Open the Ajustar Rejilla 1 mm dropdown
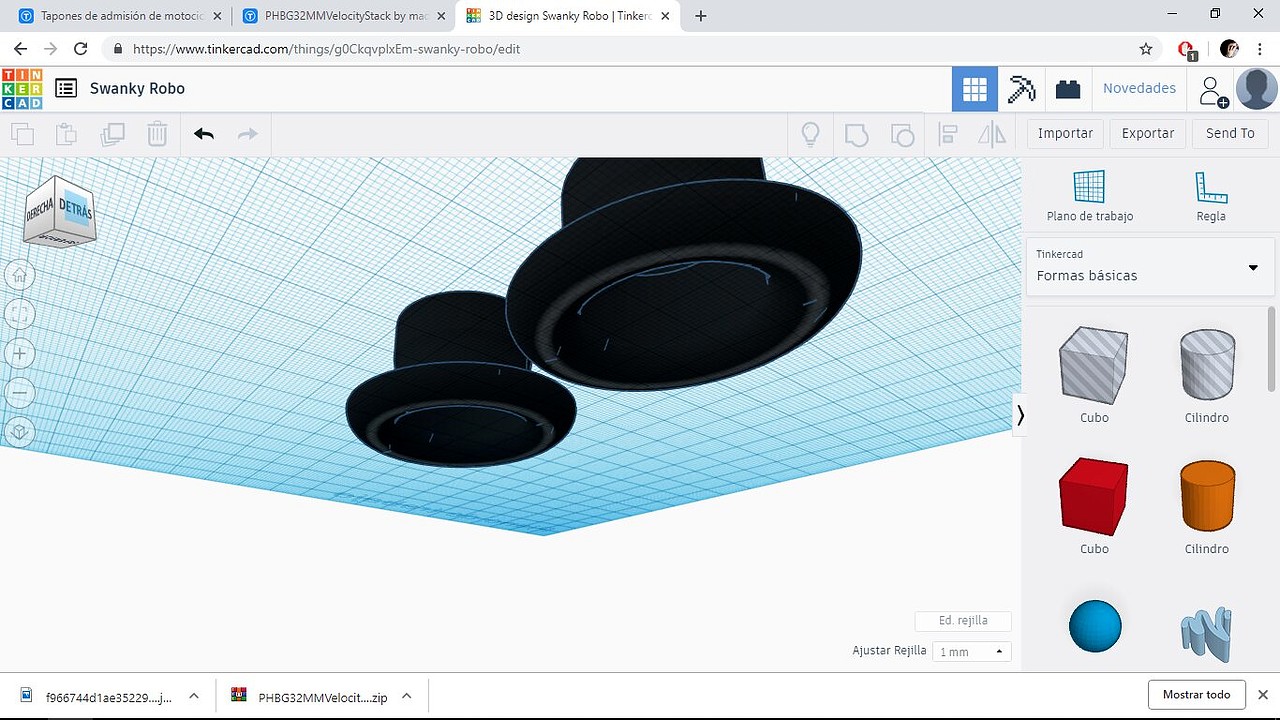 pyautogui.click(x=972, y=651)
